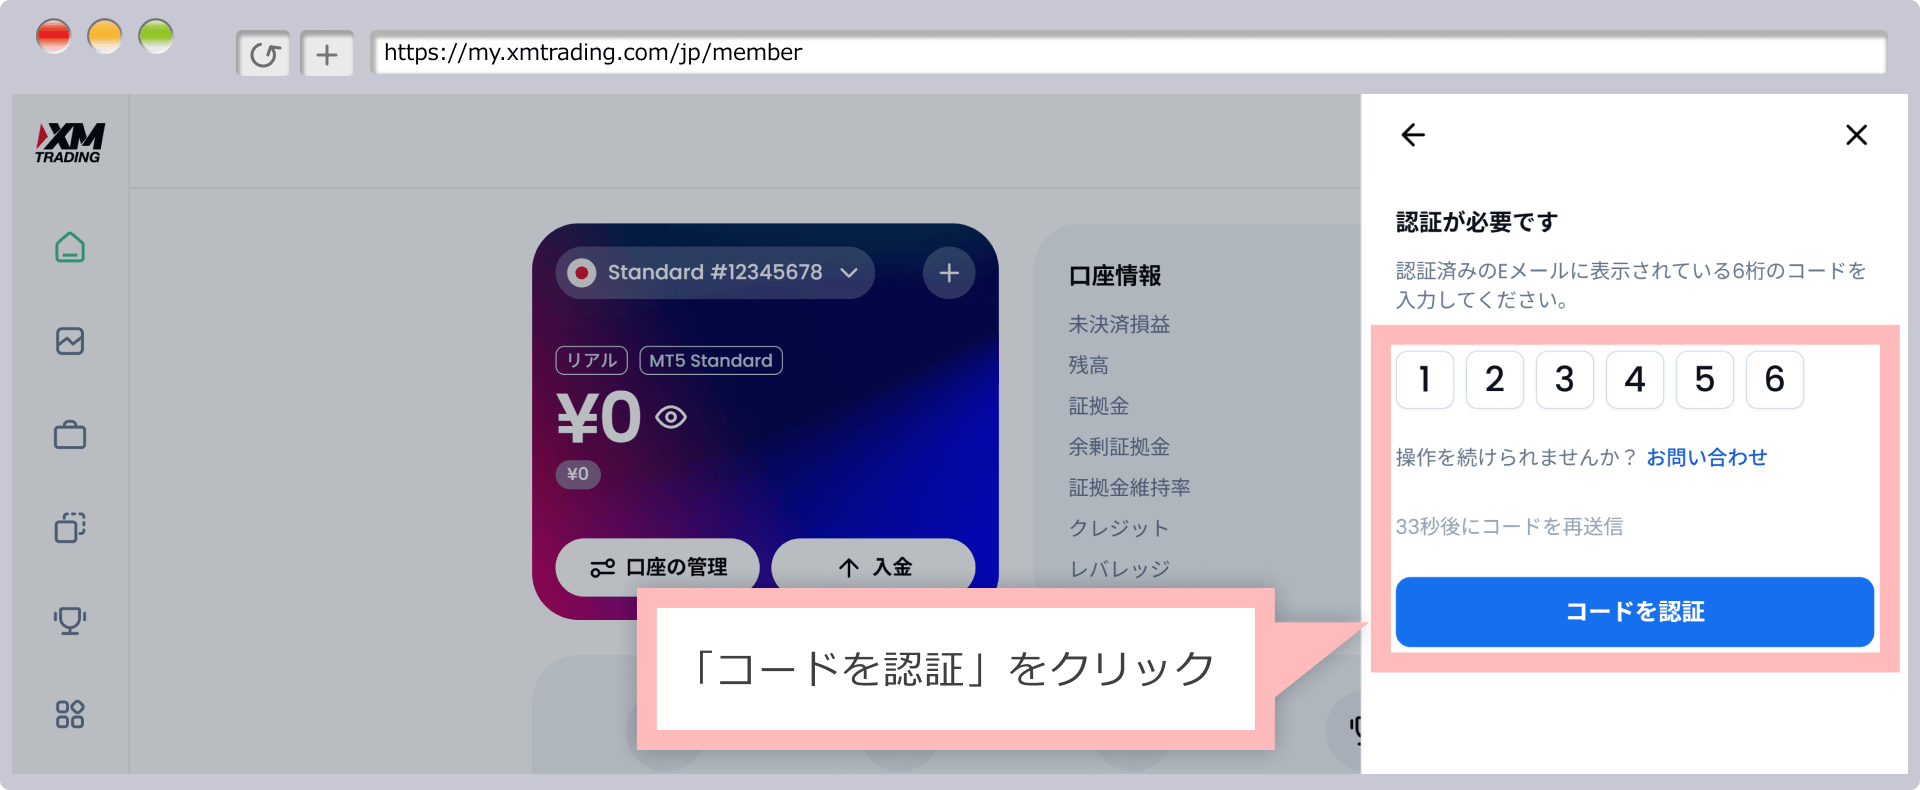Open a new browser tab with plus
Screen dimensions: 1920x790
pos(327,54)
